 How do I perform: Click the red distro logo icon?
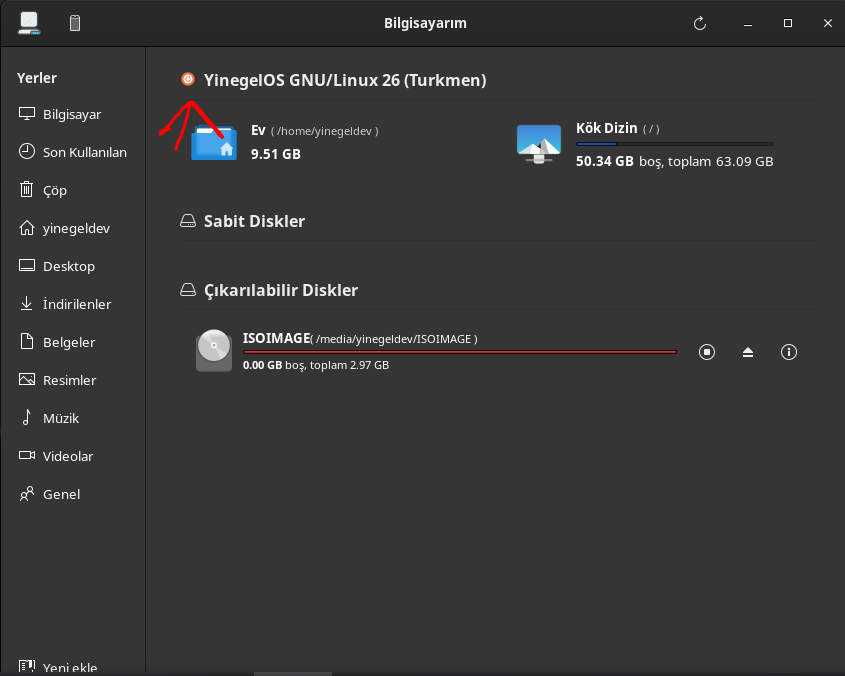[187, 80]
